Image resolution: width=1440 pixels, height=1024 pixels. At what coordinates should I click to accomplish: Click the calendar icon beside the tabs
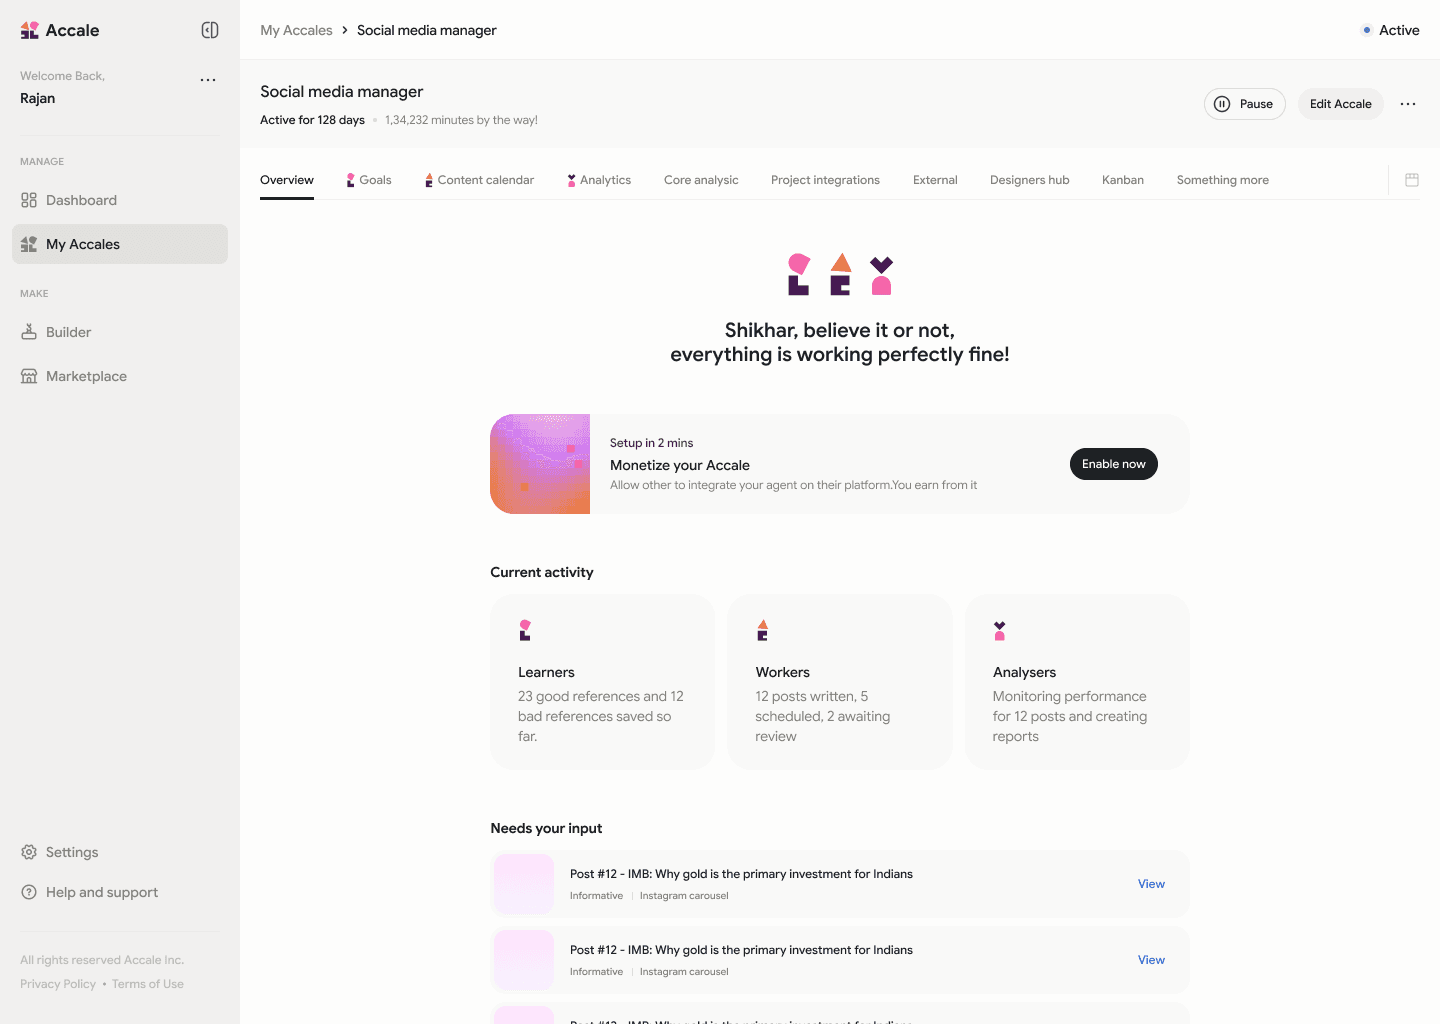click(1412, 180)
